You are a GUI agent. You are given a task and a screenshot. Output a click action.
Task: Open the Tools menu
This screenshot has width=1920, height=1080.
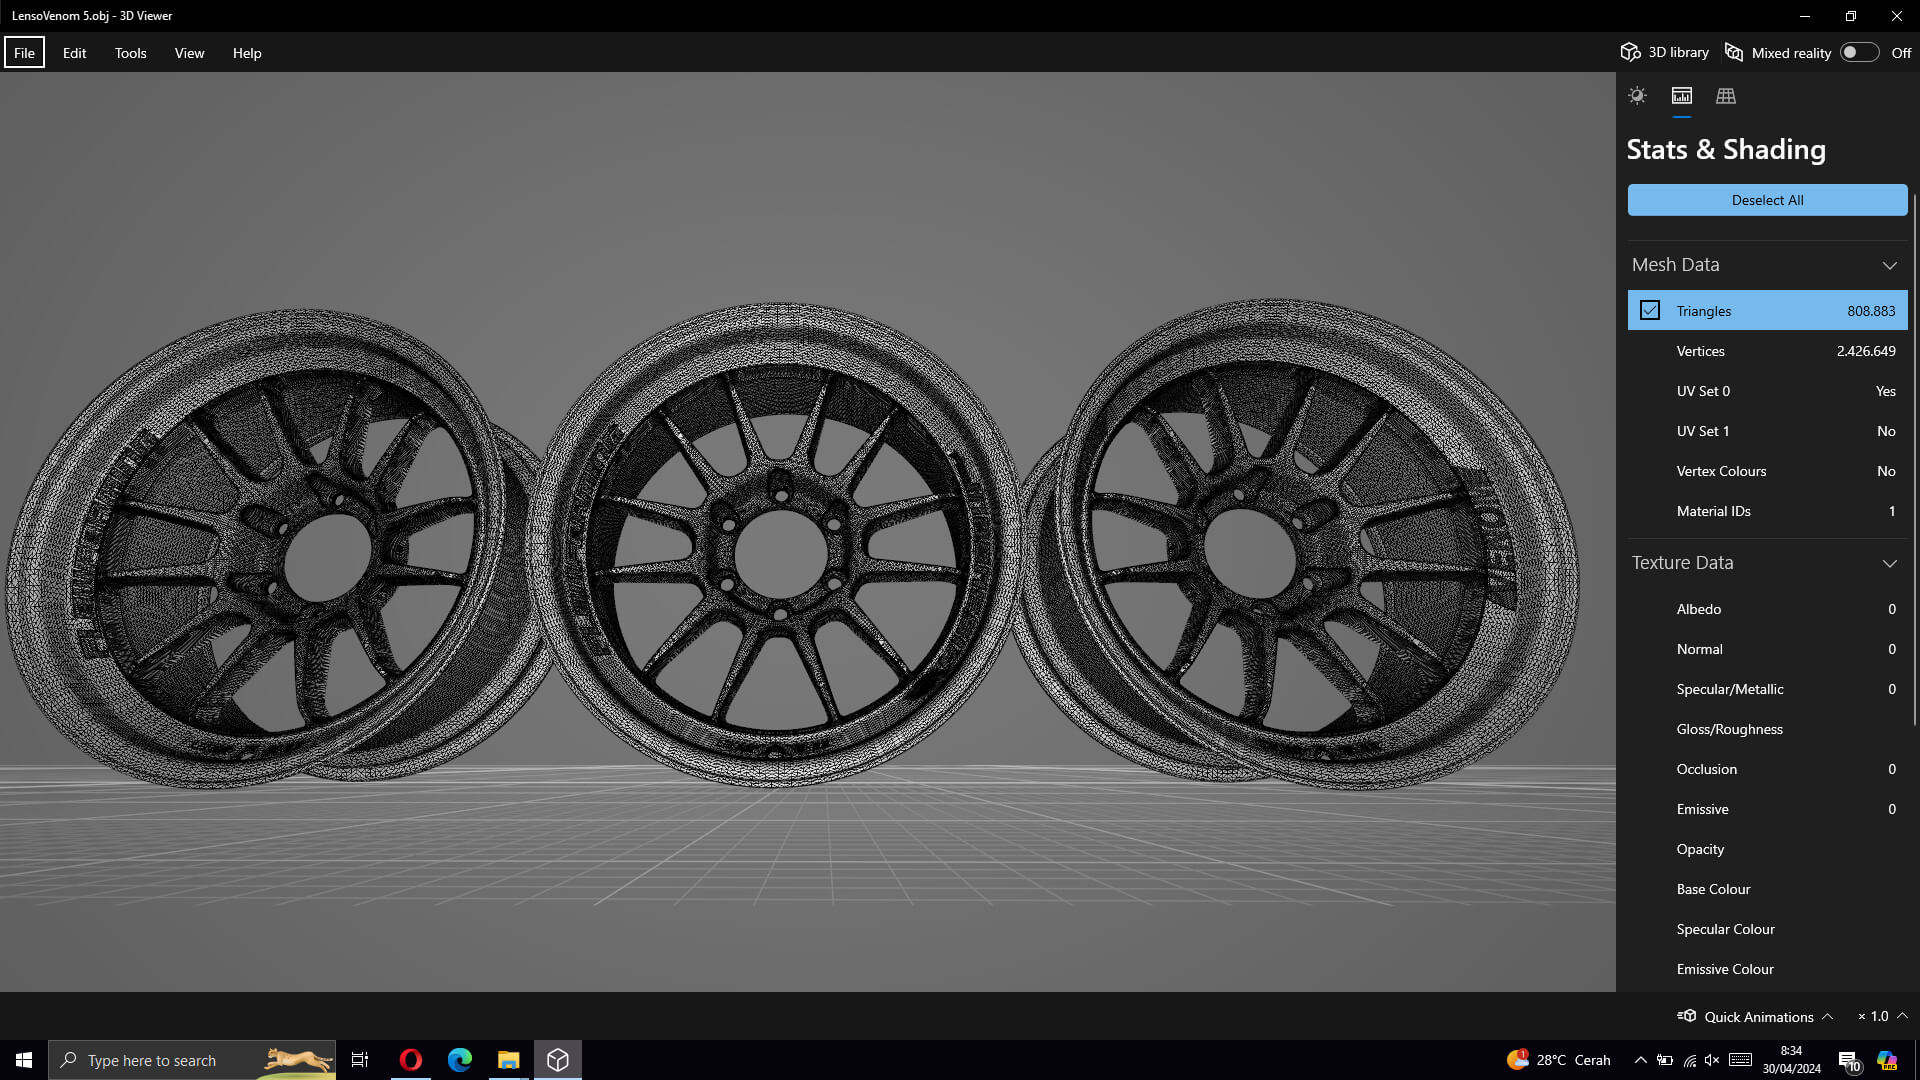coord(130,53)
